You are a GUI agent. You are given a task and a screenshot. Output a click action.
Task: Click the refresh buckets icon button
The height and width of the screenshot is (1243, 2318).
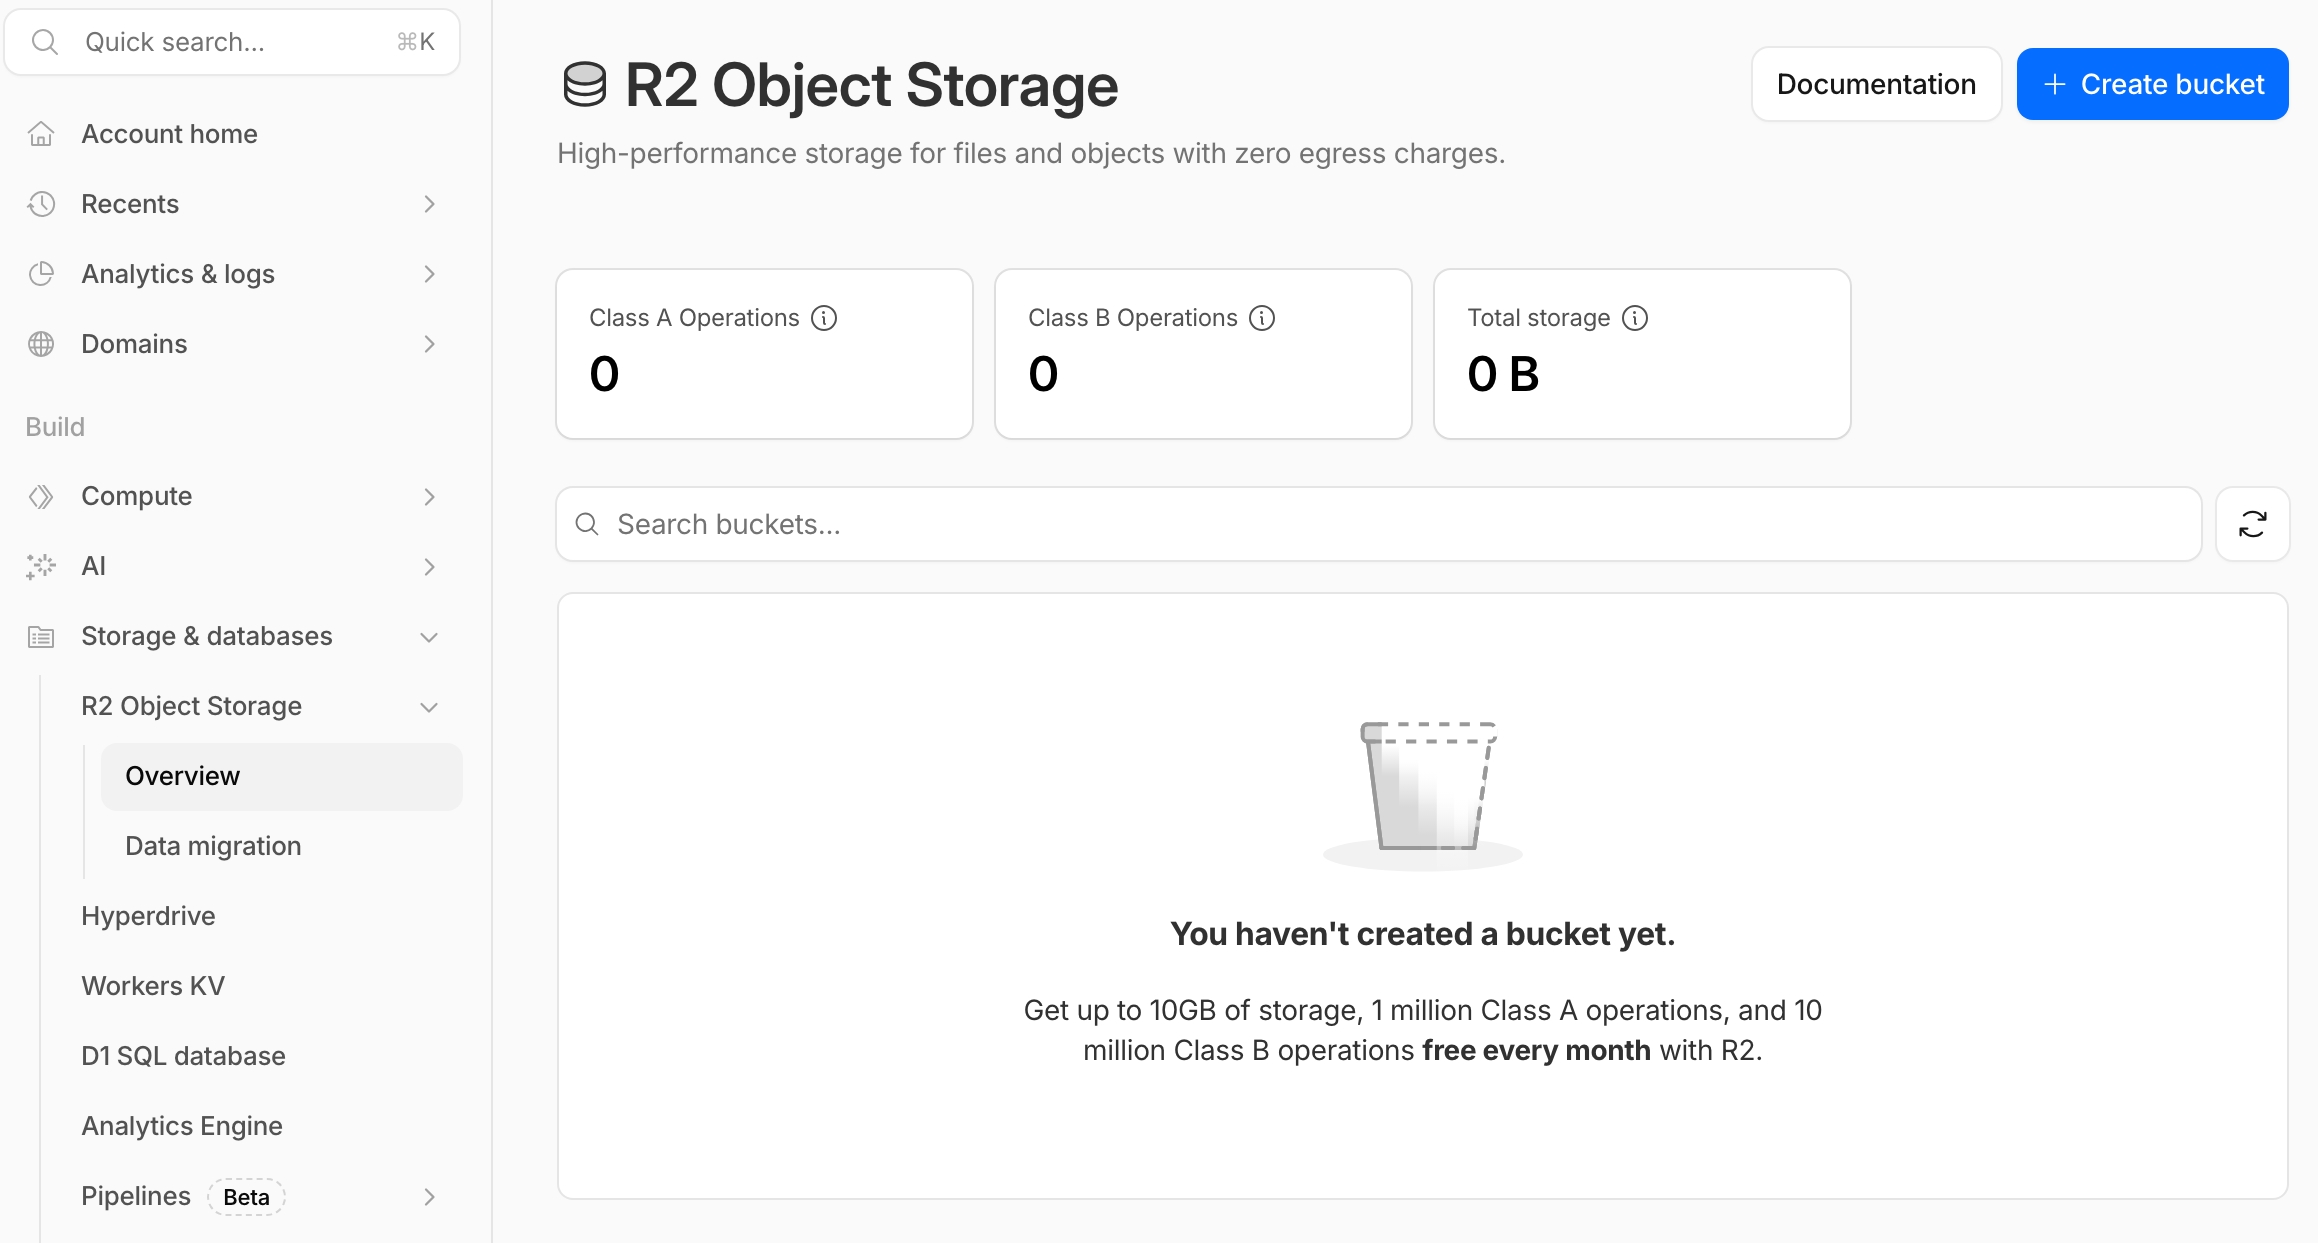pos(2252,524)
